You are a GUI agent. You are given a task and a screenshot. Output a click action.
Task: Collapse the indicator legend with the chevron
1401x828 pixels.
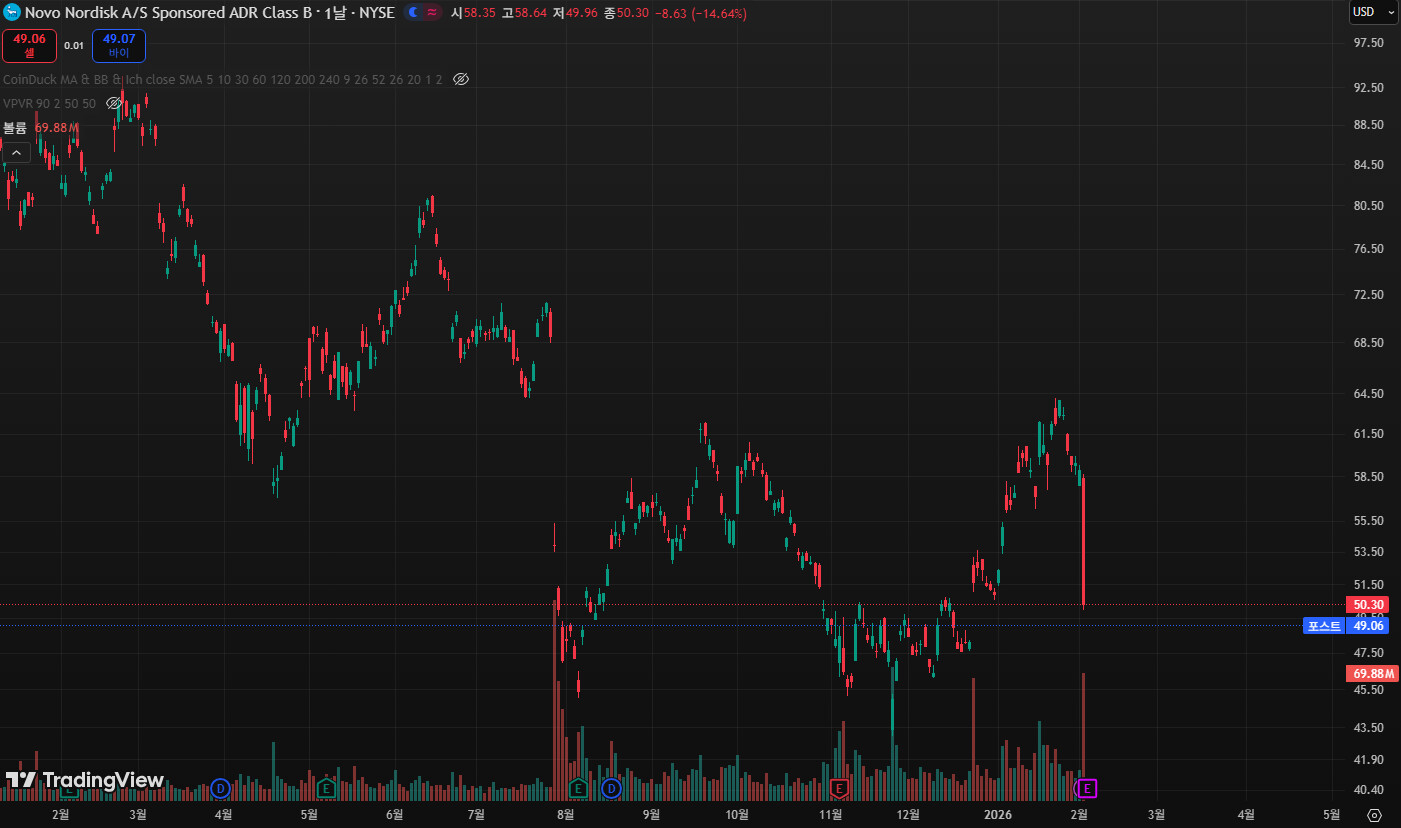click(x=15, y=152)
